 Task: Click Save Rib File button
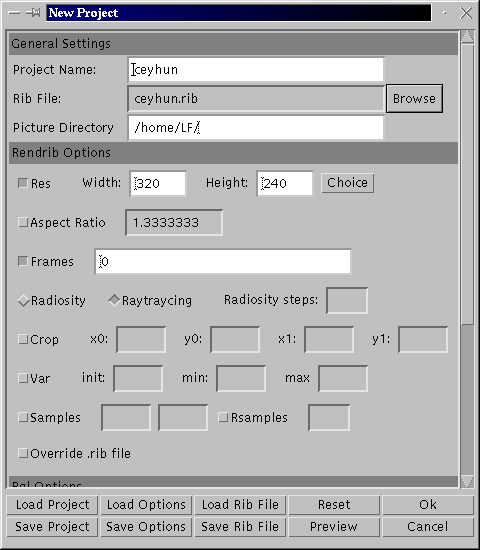(x=240, y=526)
